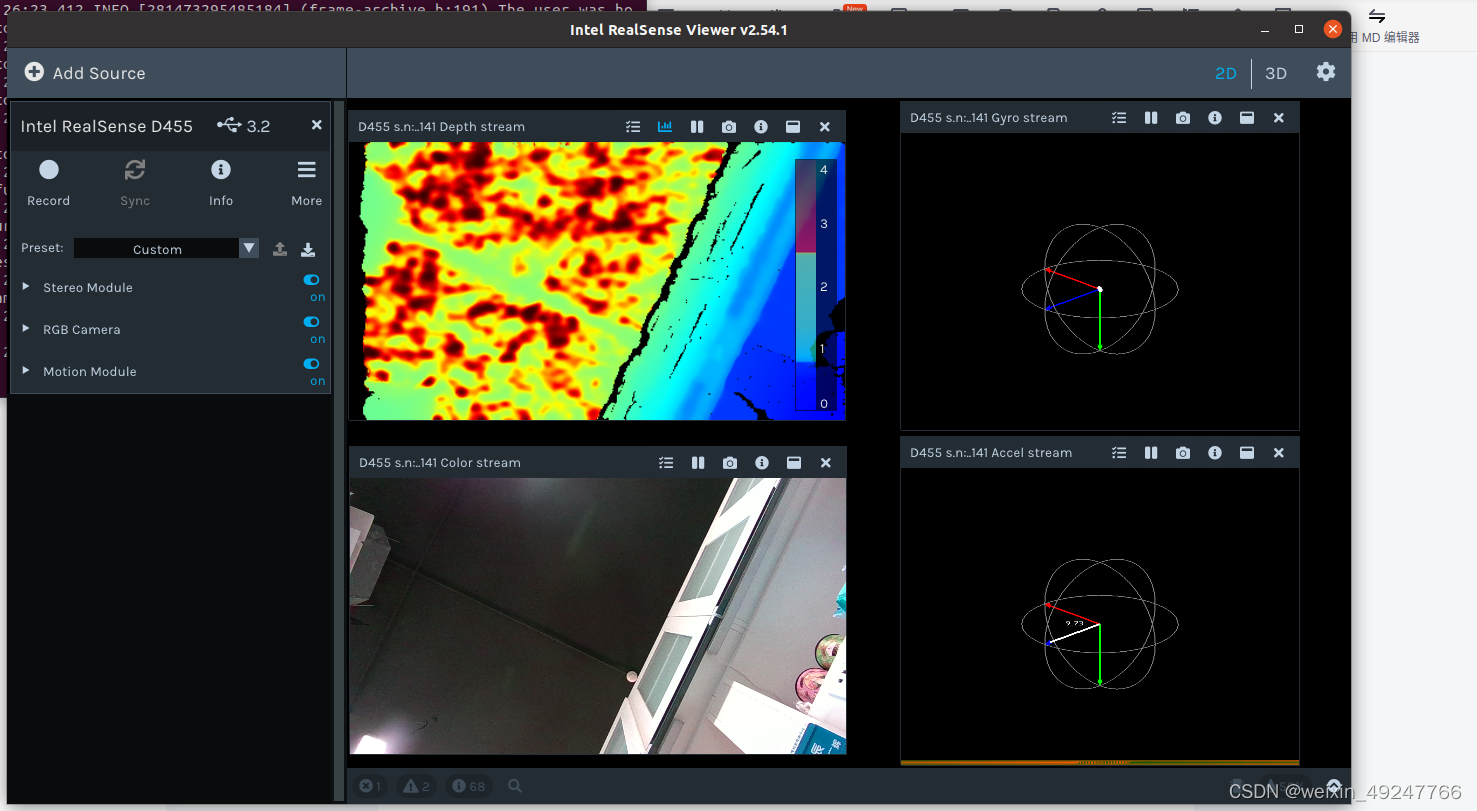The image size is (1477, 811).
Task: Toggle the Depth stream histogram icon
Action: pos(665,127)
